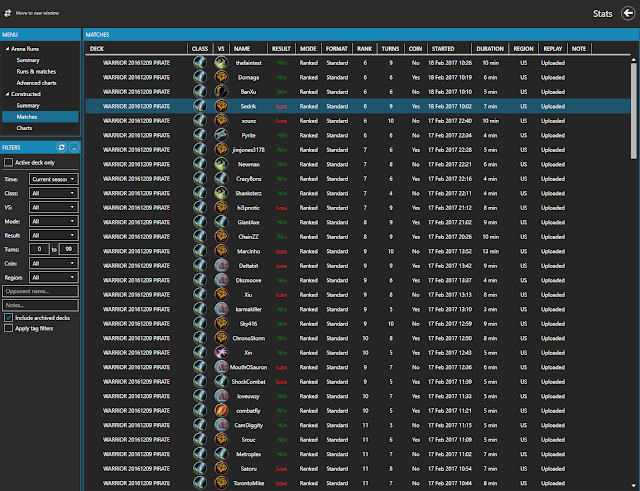Image resolution: width=640 pixels, height=491 pixels.
Task: Select the match row against jimjones3178
Action: point(358,150)
